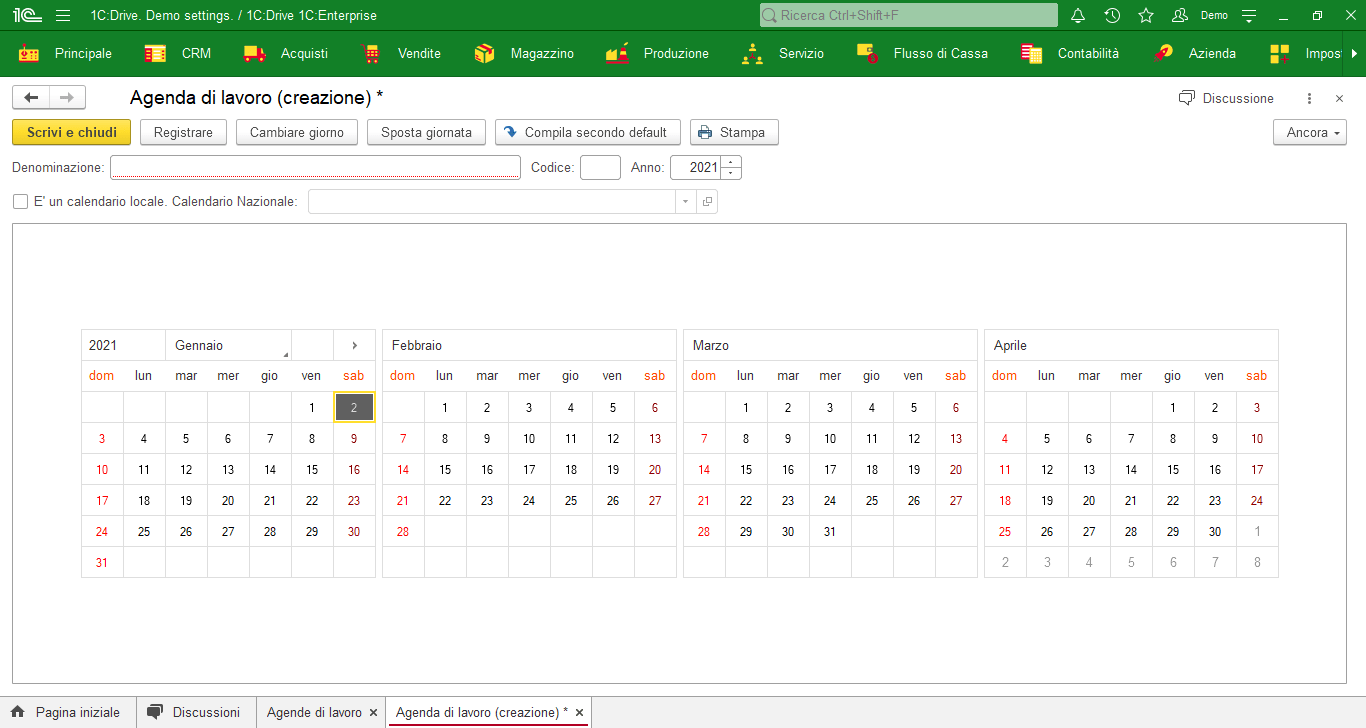Click the Produzione factory icon
The width and height of the screenshot is (1366, 728).
point(617,54)
